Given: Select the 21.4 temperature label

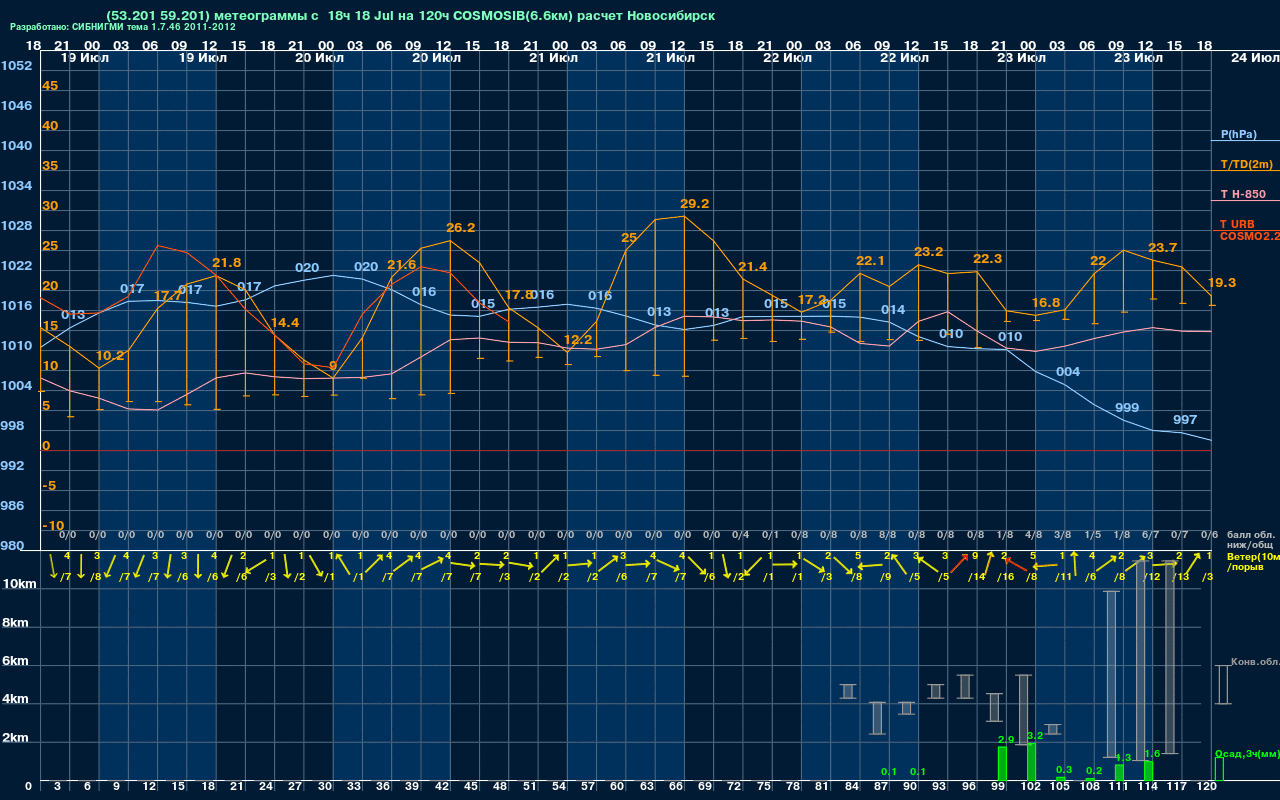Looking at the screenshot, I should tap(752, 267).
